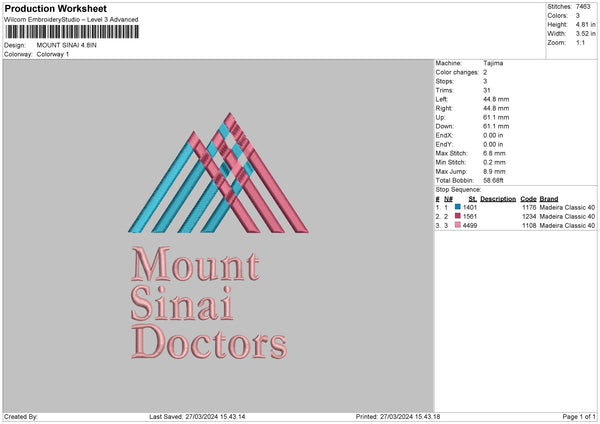Click the Mount Sinai Doctors embroidery preview
The height and width of the screenshot is (424, 600).
tap(218, 236)
